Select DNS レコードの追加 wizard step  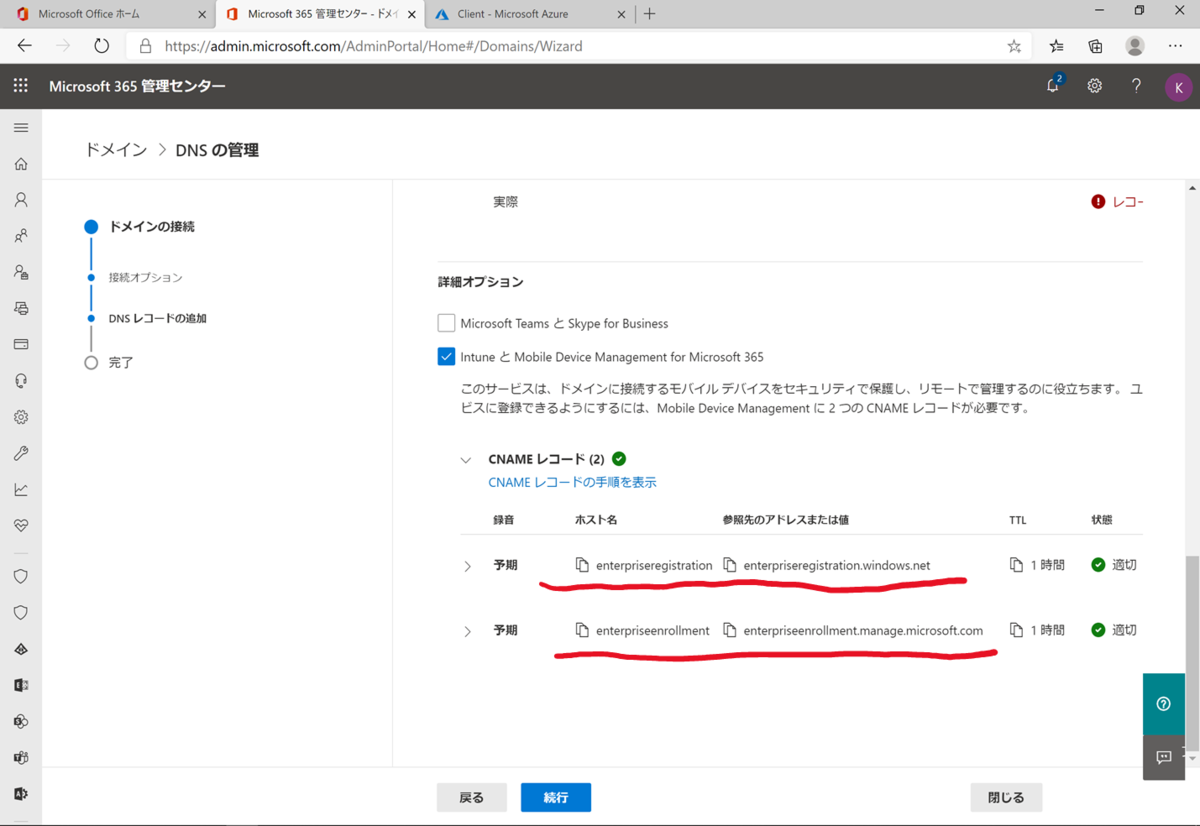(158, 319)
